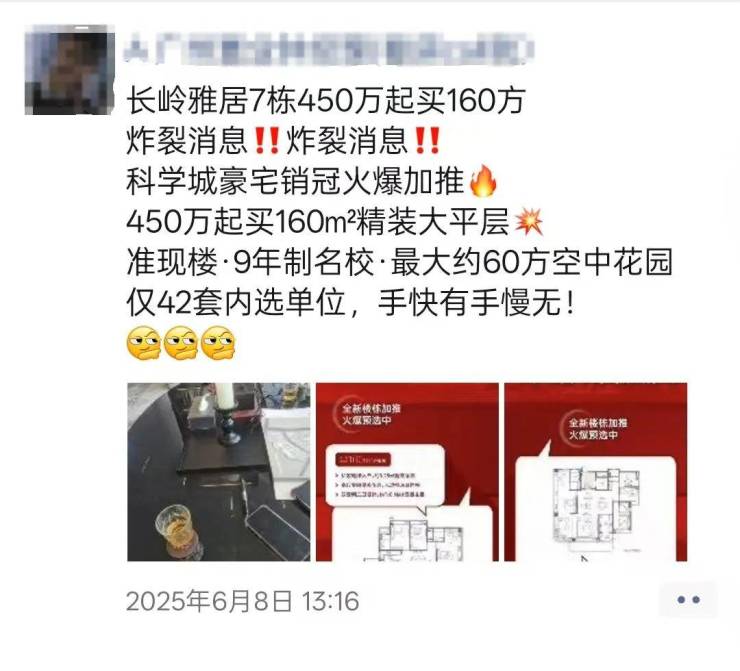Click the 450万起买160m²精装大平层 text line
This screenshot has width=740, height=671.
318,222
